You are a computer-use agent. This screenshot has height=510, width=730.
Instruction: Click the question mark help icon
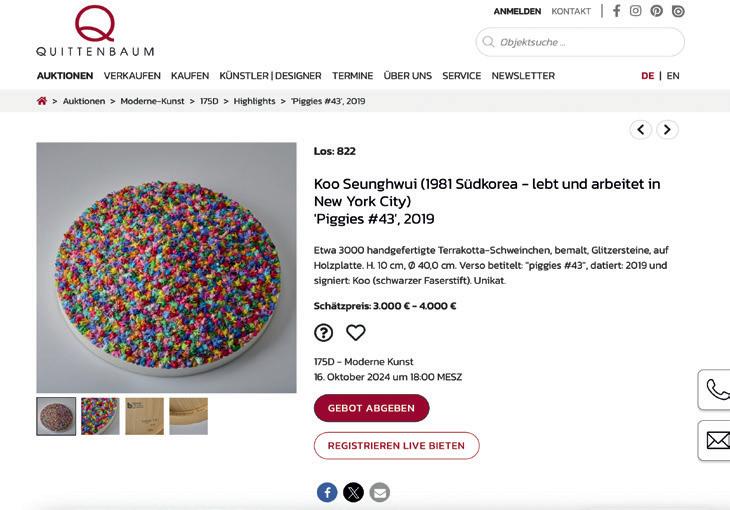324,333
